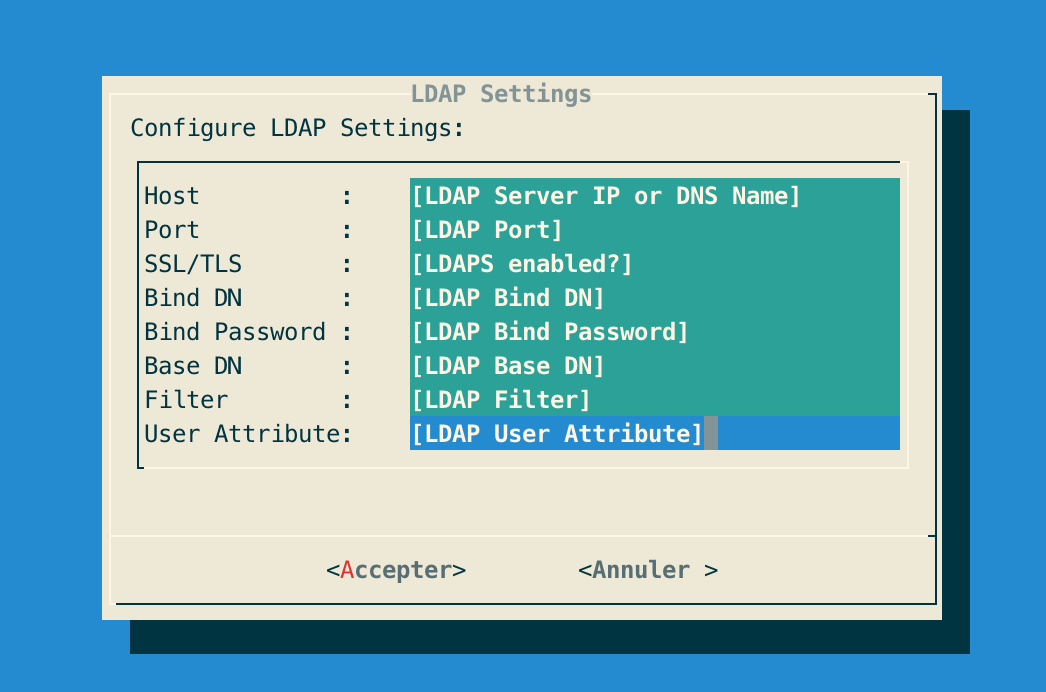
Task: Select the LDAP Port input field
Action: tap(654, 230)
